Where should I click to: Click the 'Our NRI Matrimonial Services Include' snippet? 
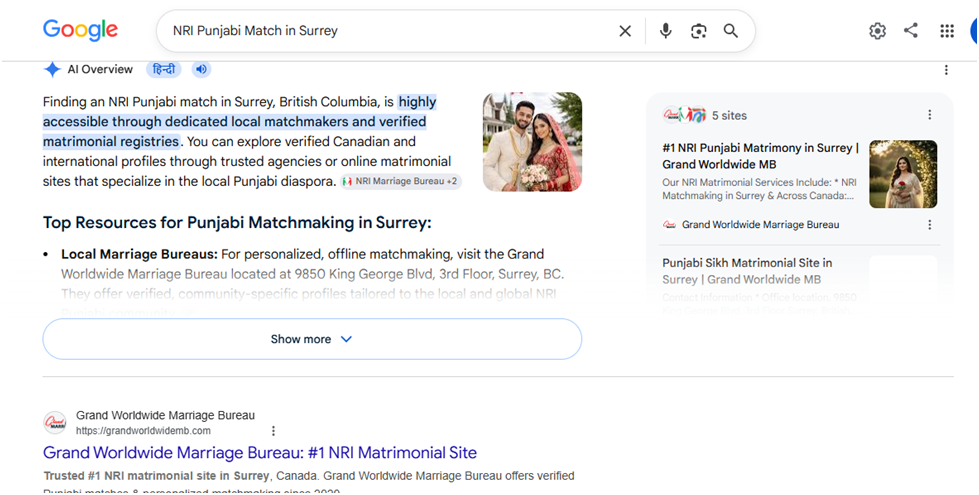pyautogui.click(x=759, y=189)
